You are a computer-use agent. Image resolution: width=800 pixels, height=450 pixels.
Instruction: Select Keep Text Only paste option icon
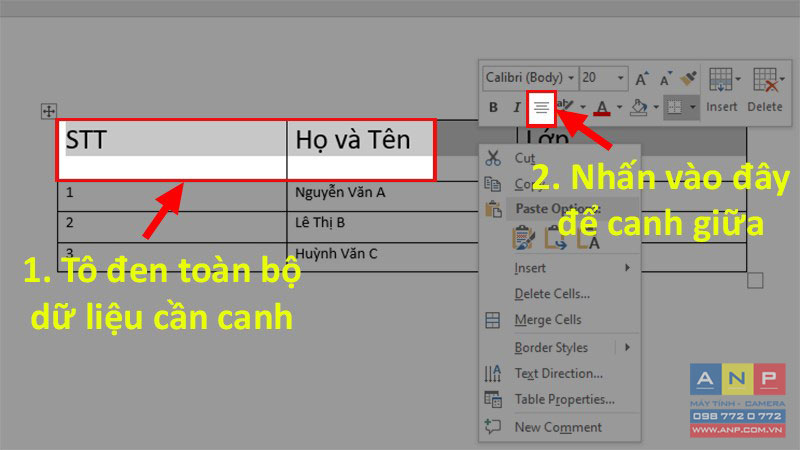pyautogui.click(x=588, y=238)
